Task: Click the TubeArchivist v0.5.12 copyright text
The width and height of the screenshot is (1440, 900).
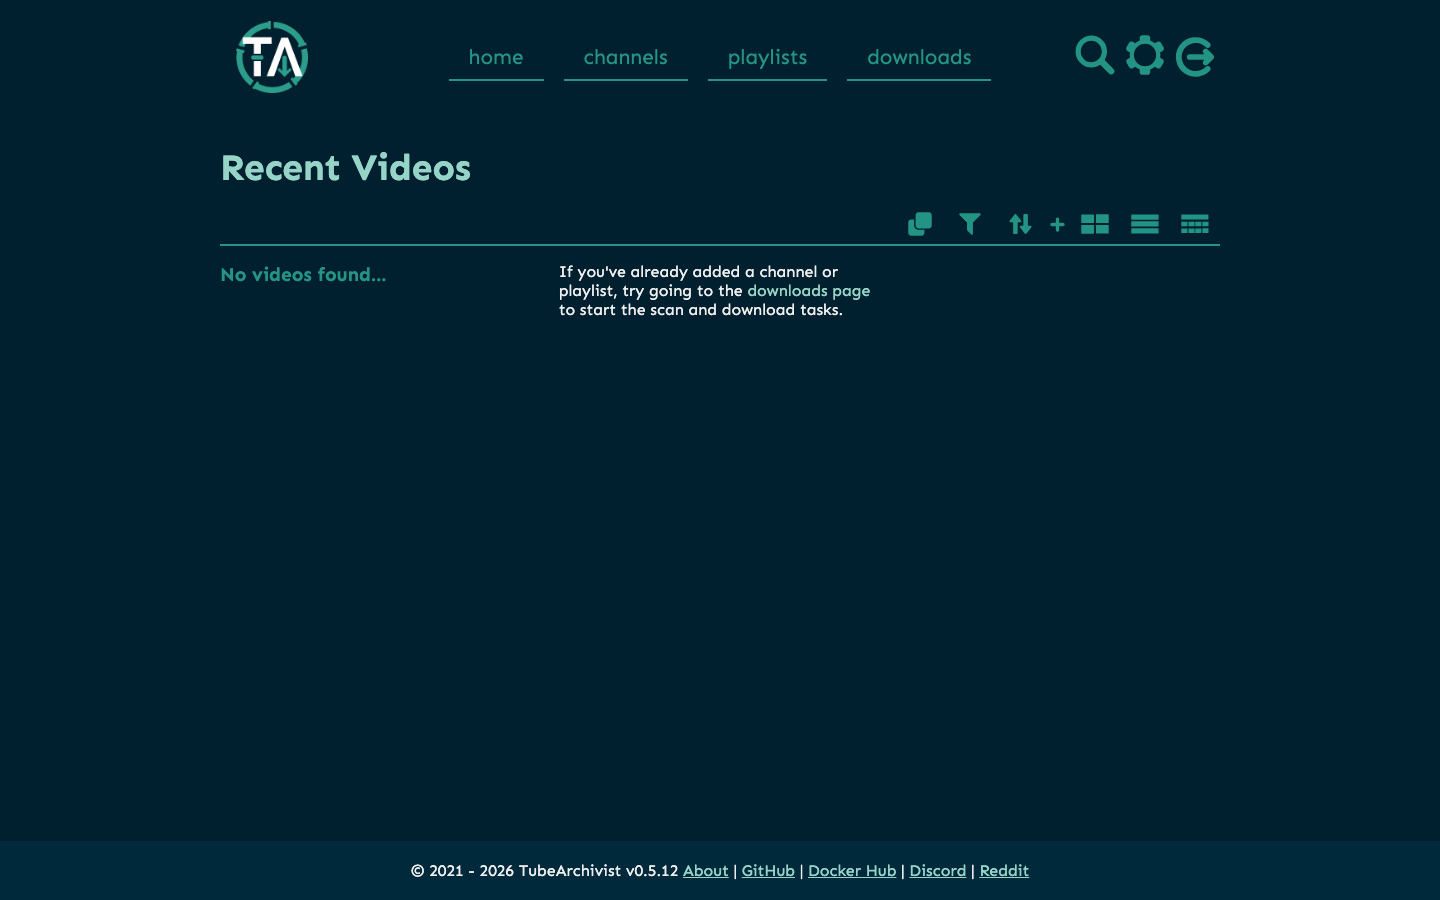Action: point(545,871)
